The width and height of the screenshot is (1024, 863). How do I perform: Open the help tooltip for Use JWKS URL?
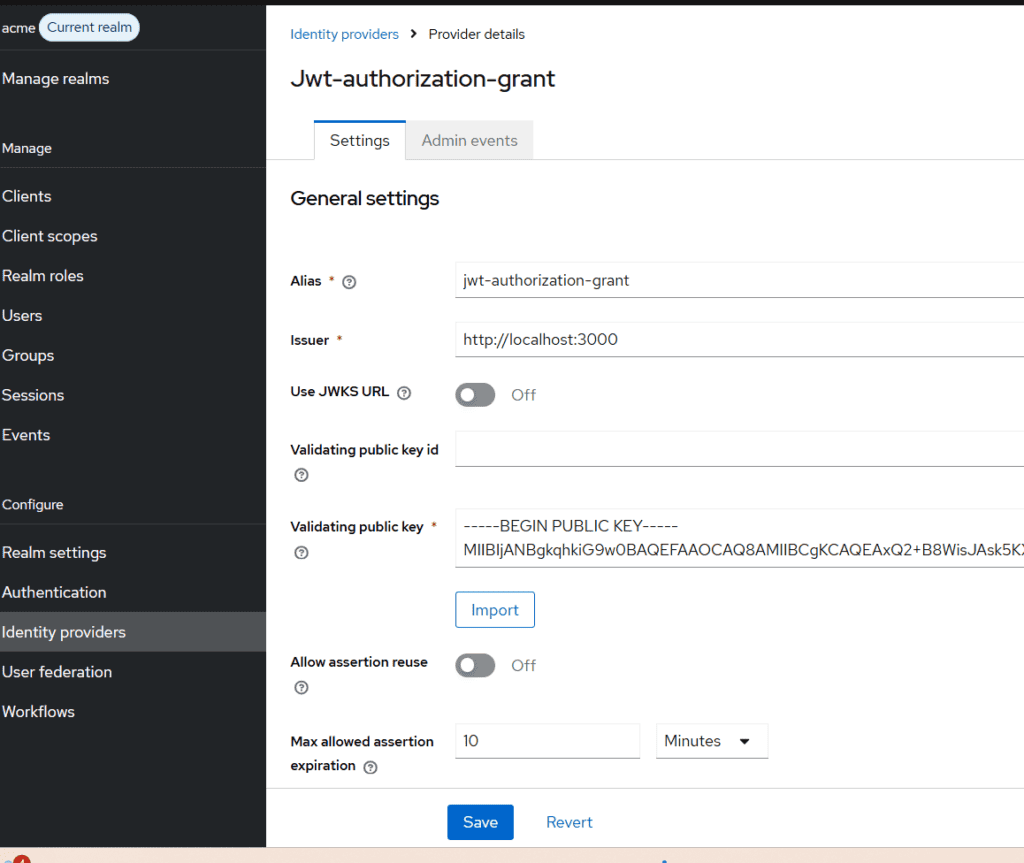(403, 393)
